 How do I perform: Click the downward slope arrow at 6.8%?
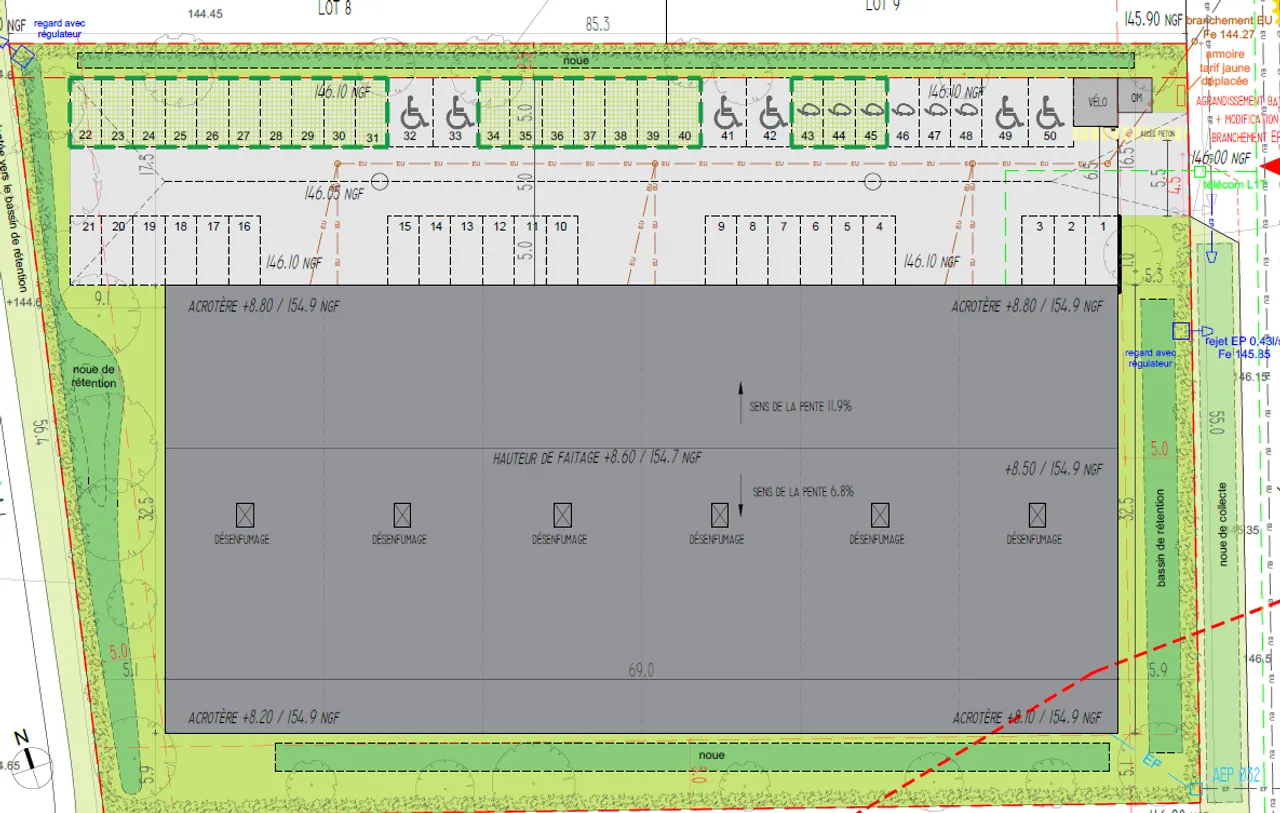[741, 496]
